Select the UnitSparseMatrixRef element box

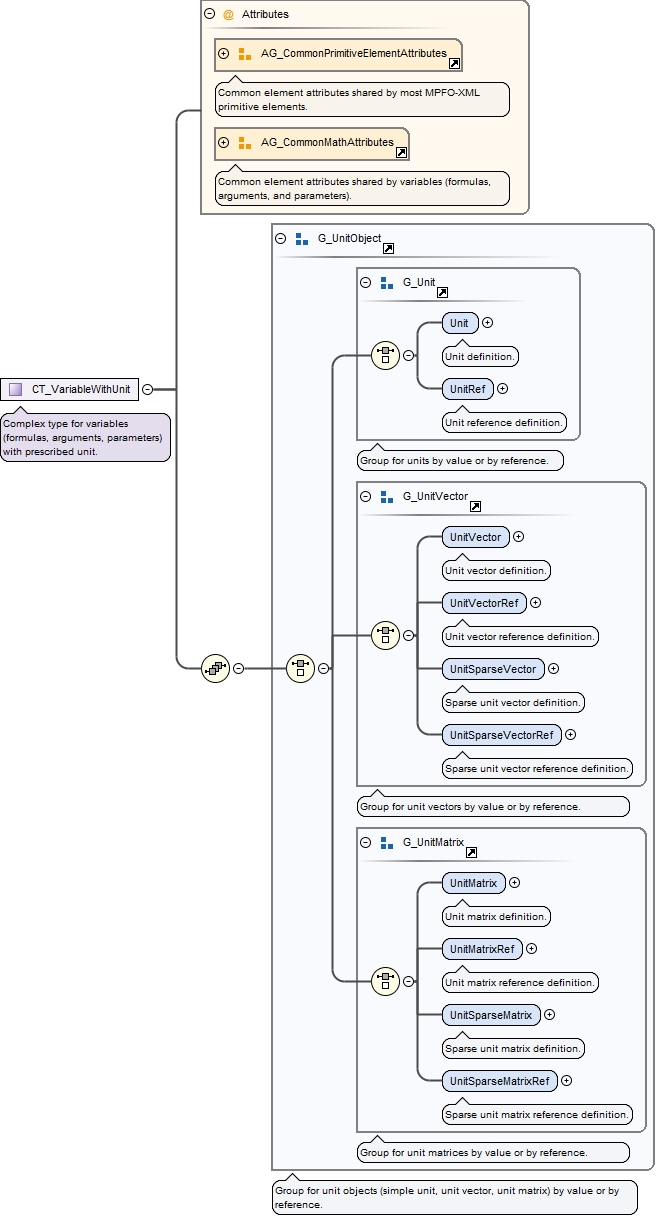pyautogui.click(x=499, y=1081)
